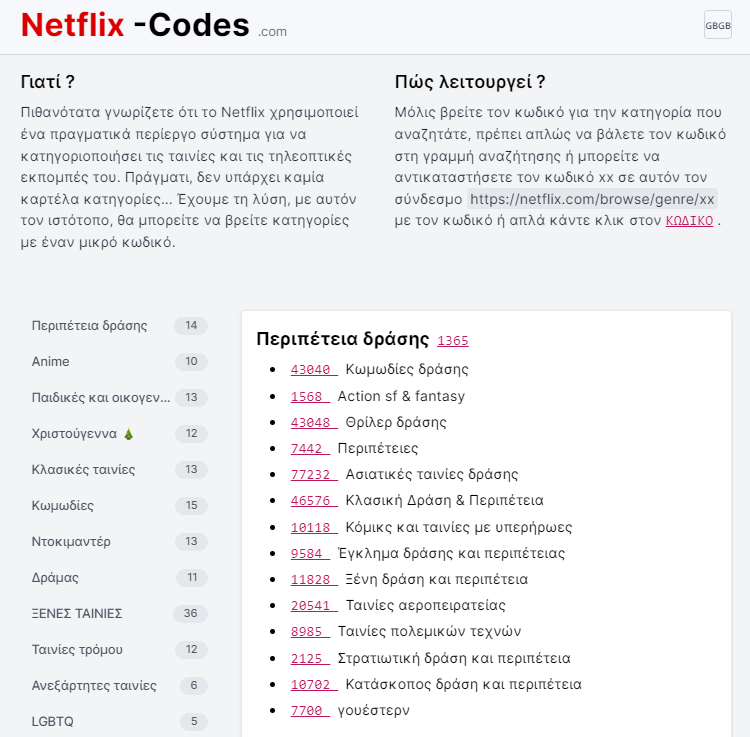Open code 1568 for Action sf & fantasy

pyautogui.click(x=310, y=396)
